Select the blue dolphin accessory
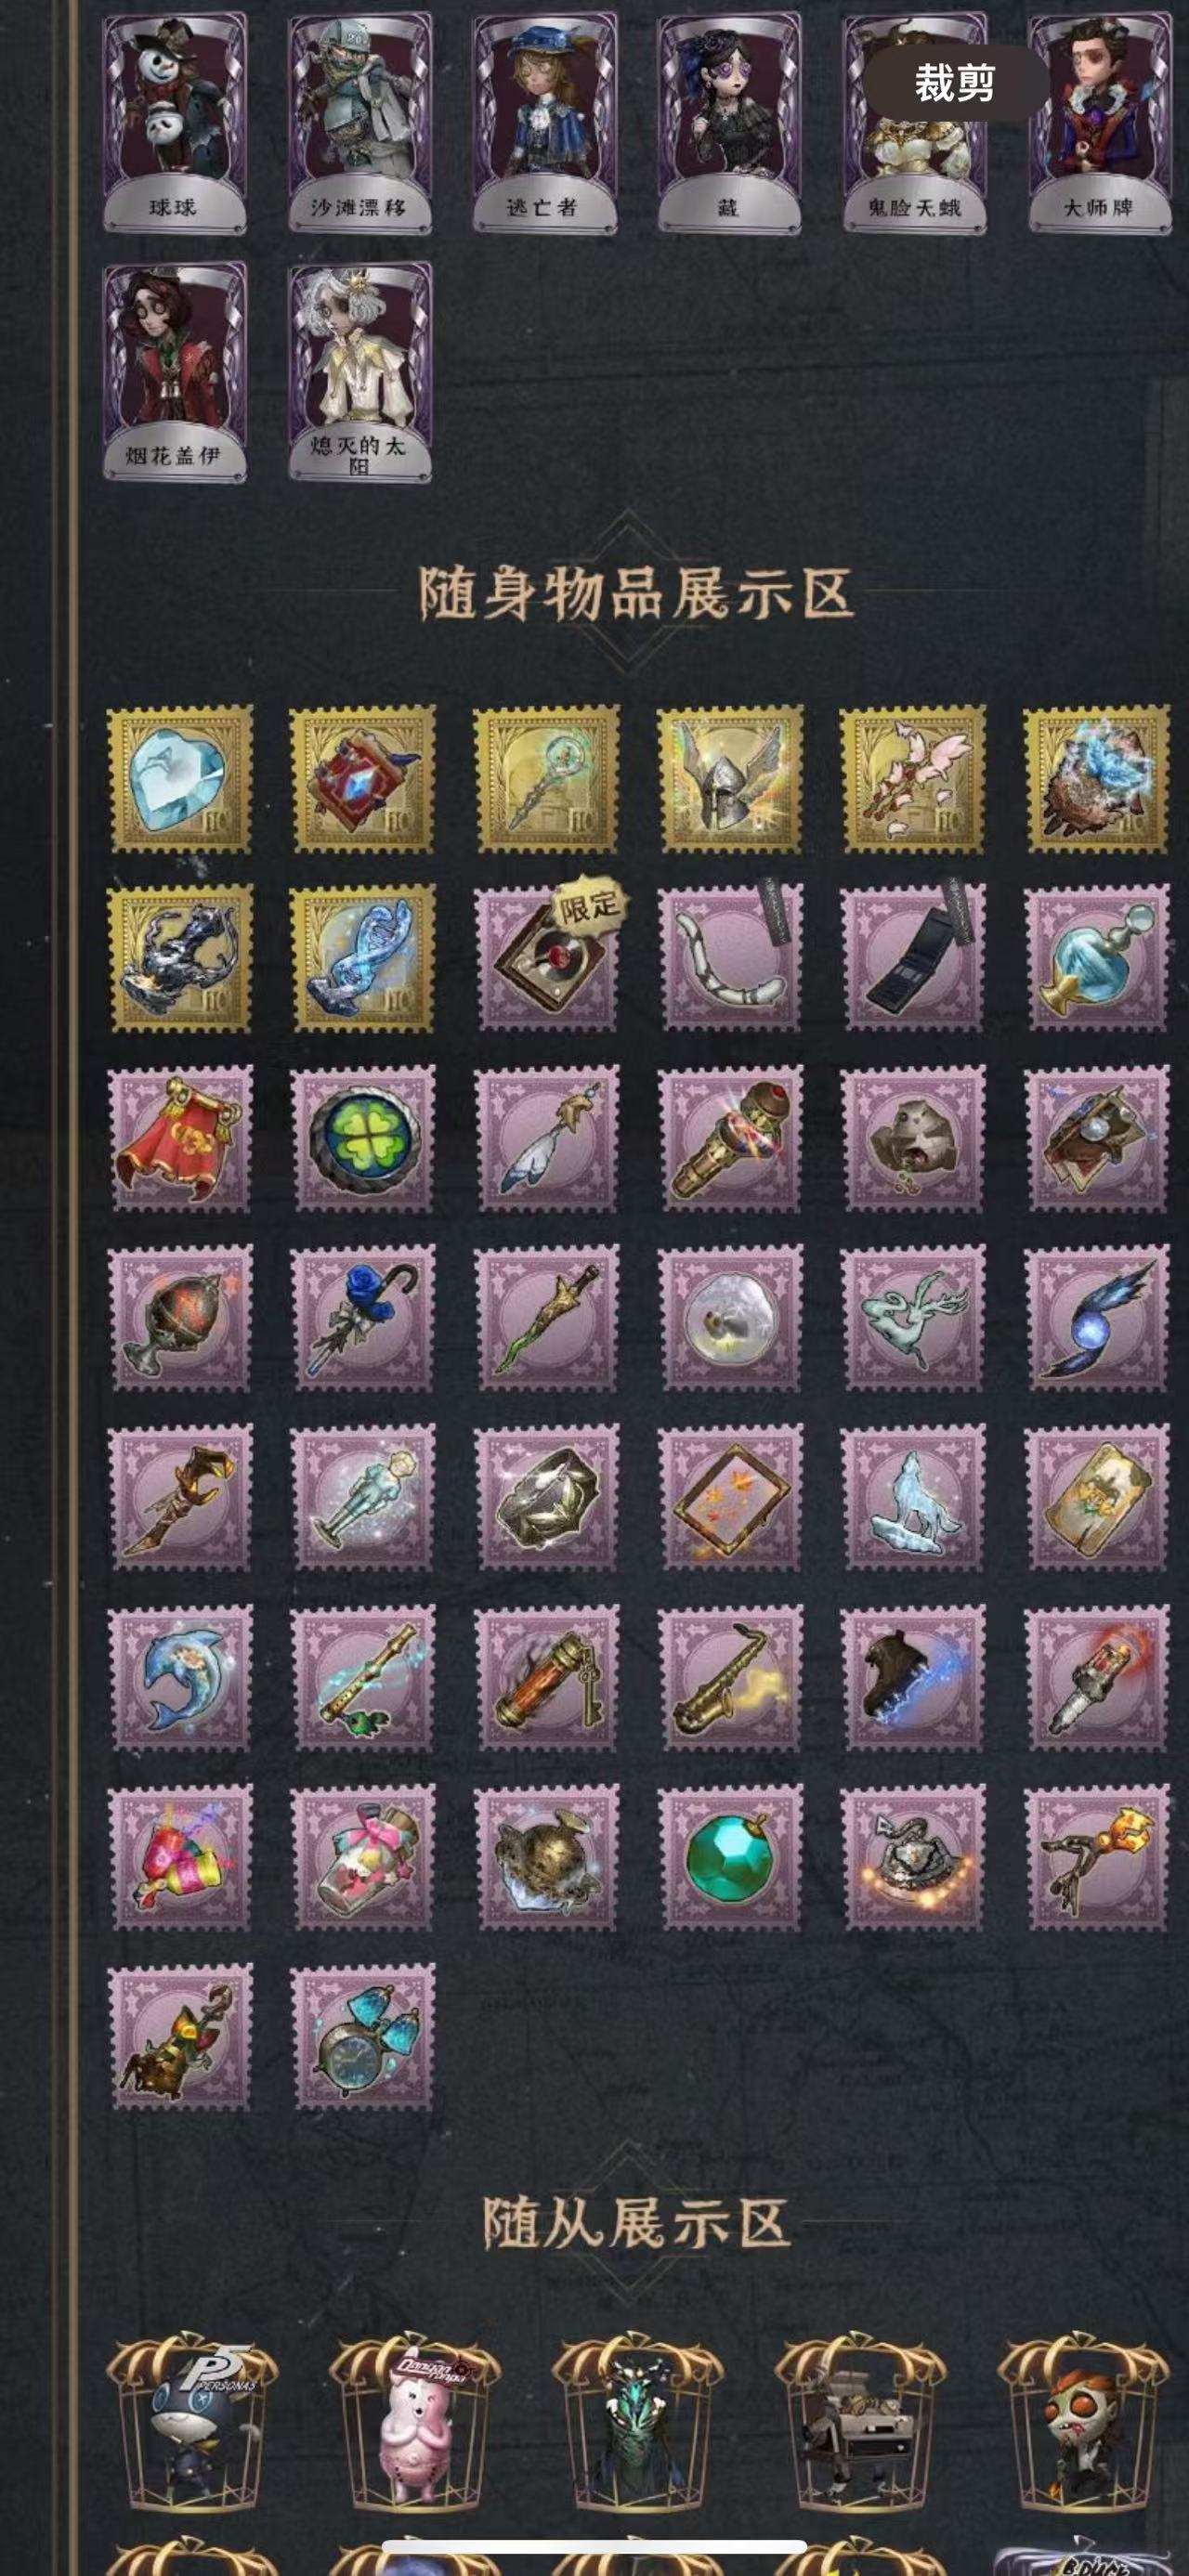The height and width of the screenshot is (2576, 1189). click(180, 1678)
